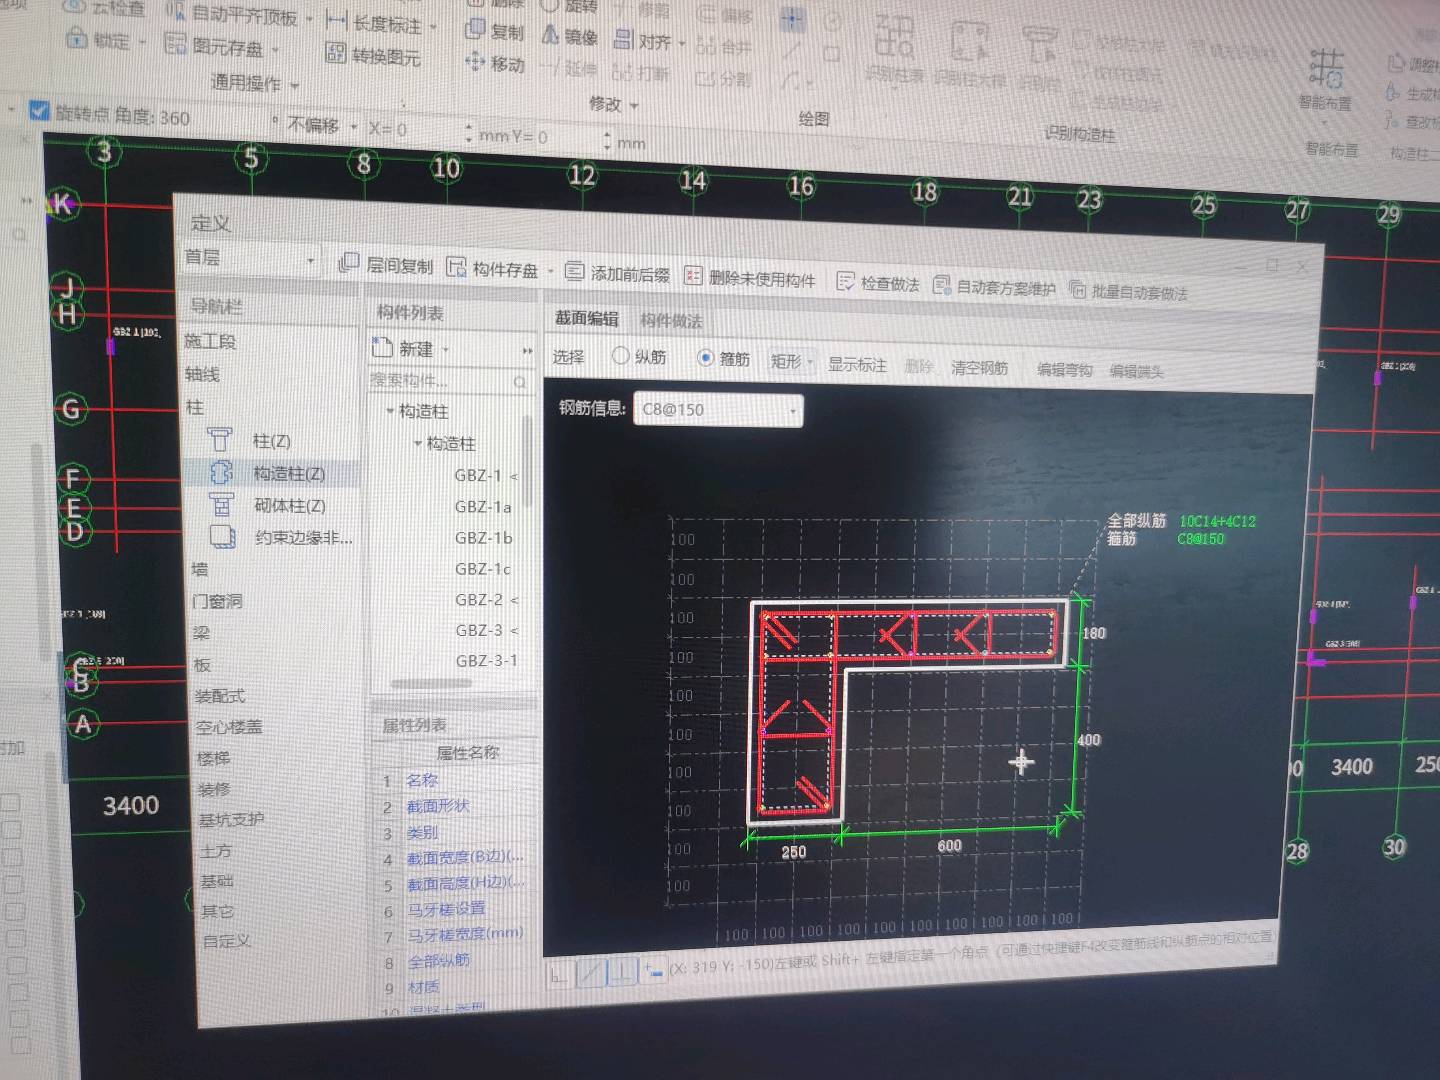Click the 删除未使用构件 icon

click(693, 274)
